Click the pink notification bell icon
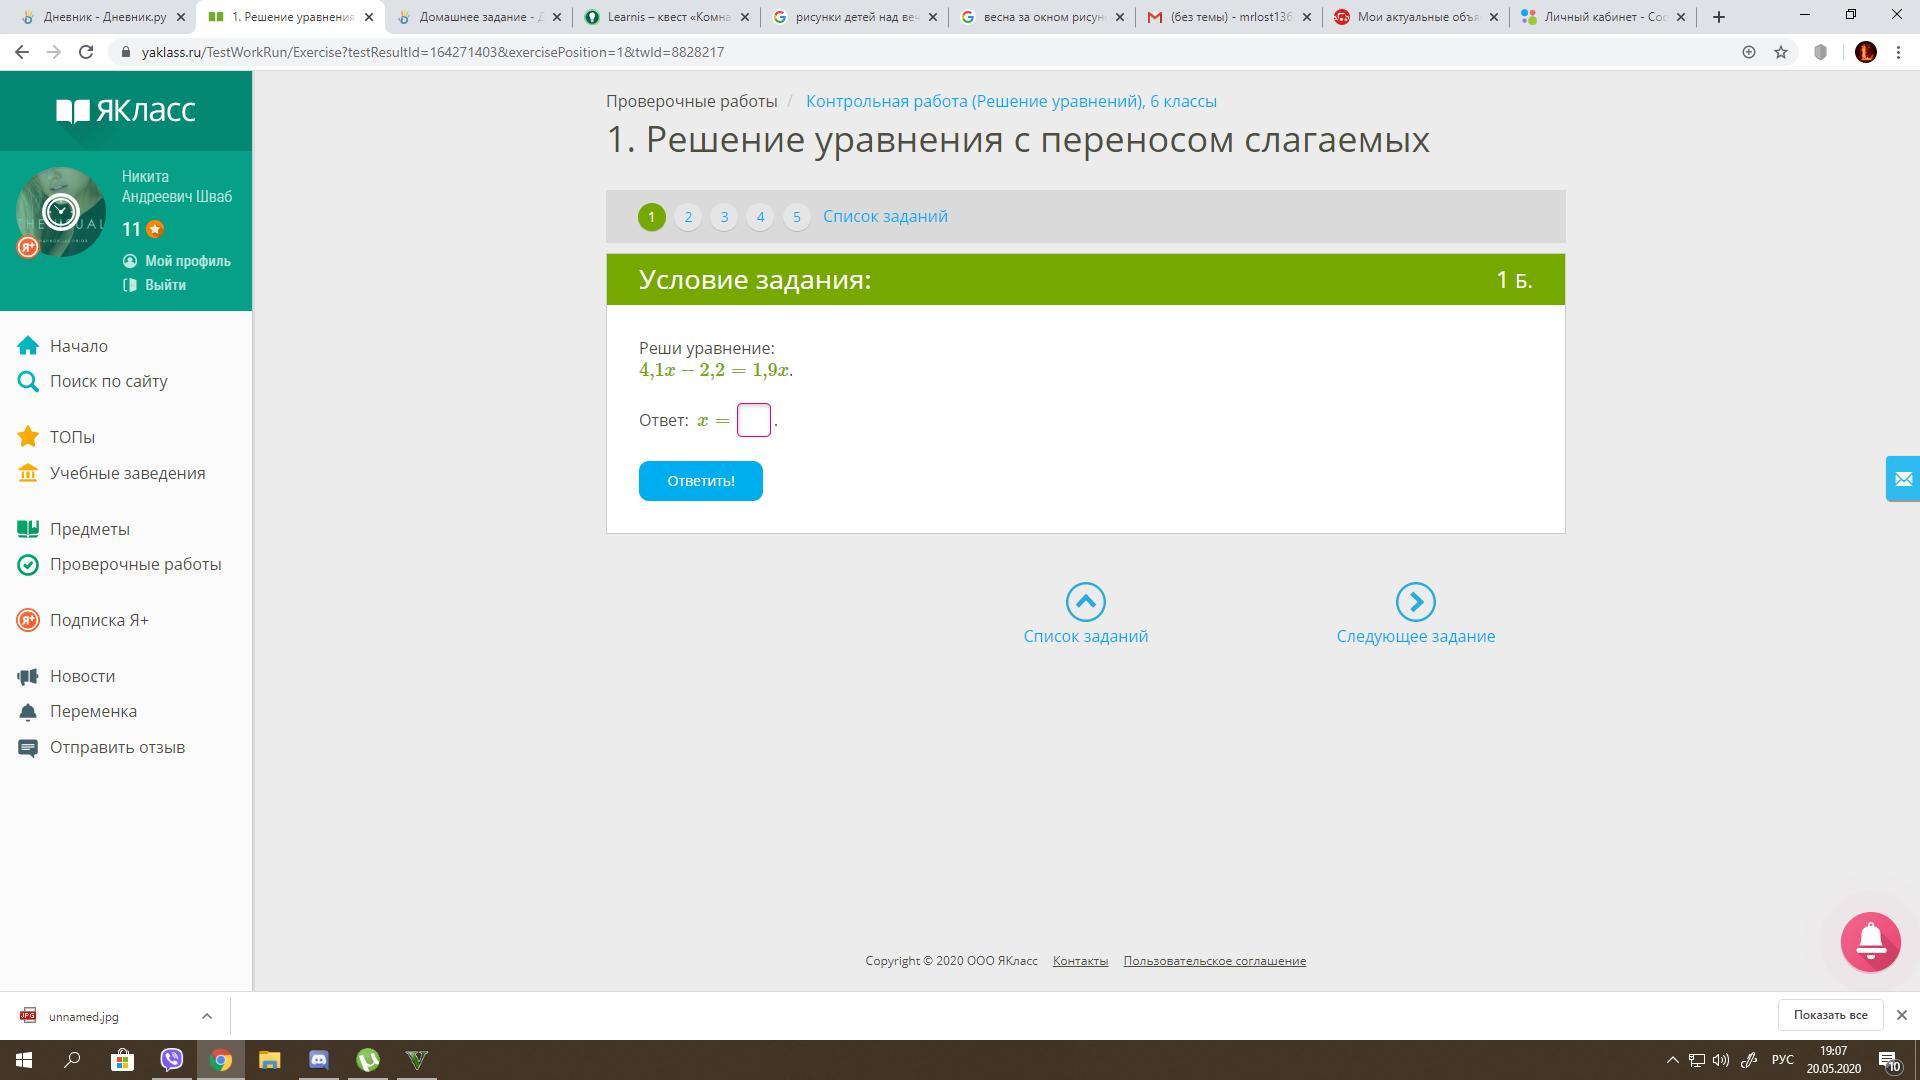The image size is (1920, 1080). [1870, 941]
